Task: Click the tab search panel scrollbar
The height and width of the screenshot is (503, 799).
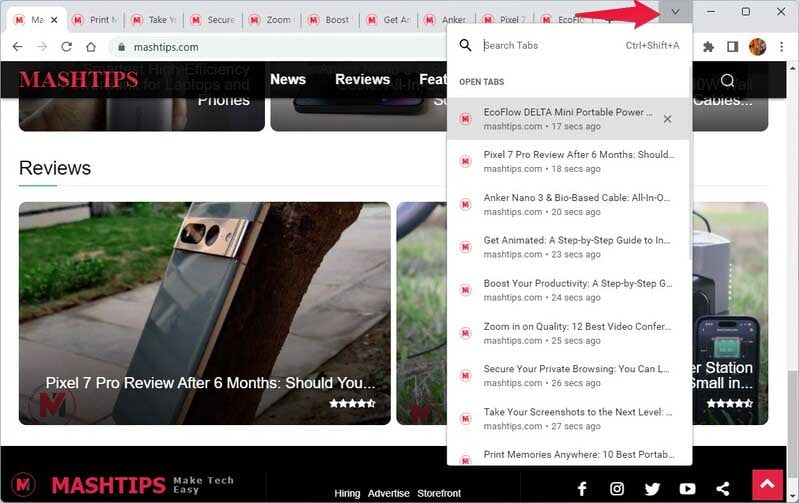Action: tap(690, 166)
